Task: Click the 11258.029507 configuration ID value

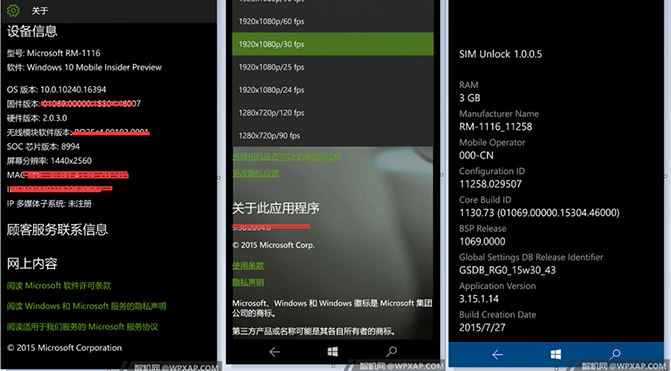Action: pyautogui.click(x=490, y=184)
